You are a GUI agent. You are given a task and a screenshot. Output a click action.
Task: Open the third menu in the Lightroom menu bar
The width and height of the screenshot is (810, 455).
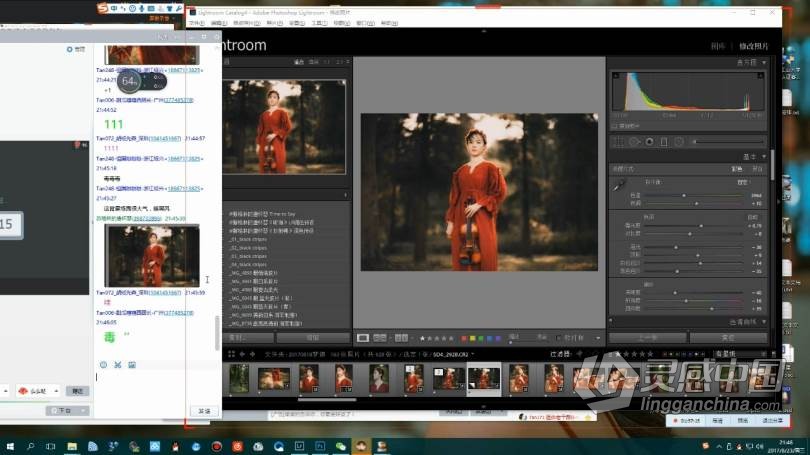coord(246,23)
